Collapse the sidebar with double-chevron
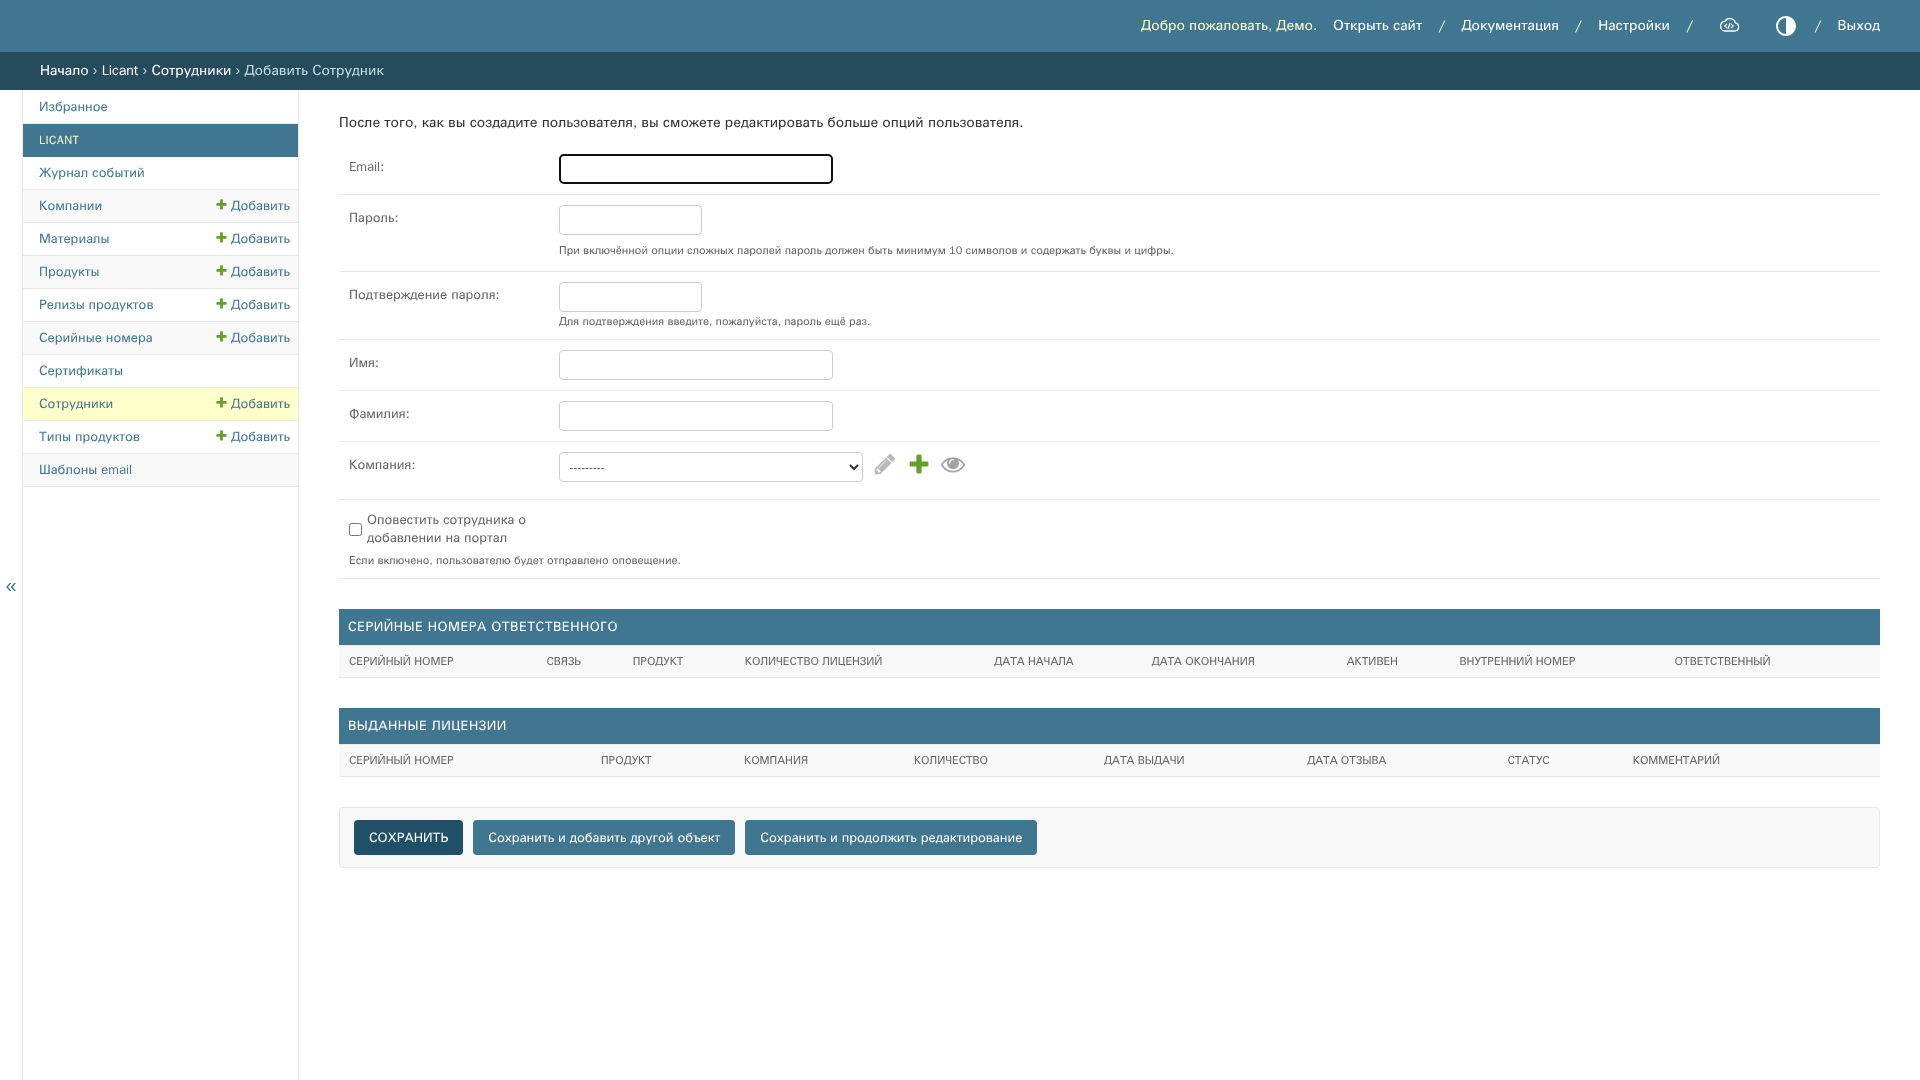The height and width of the screenshot is (1080, 1920). pyautogui.click(x=11, y=587)
